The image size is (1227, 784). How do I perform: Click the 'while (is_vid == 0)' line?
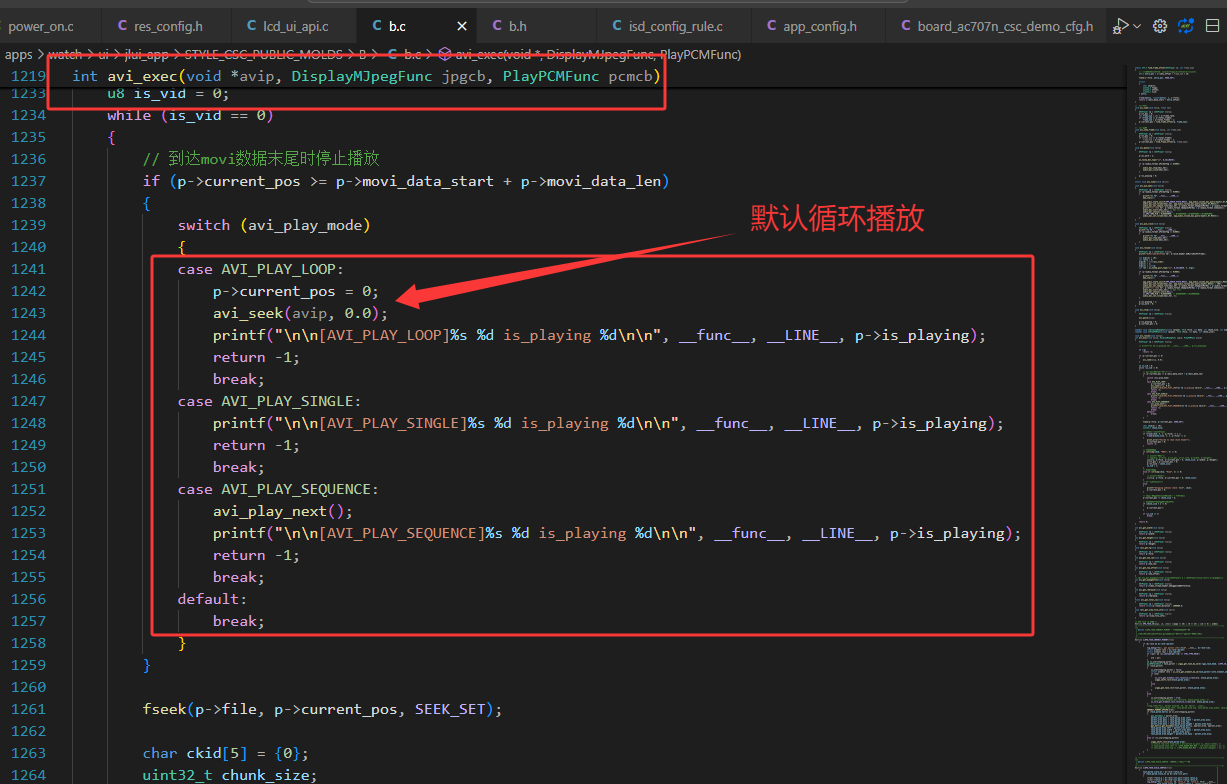(190, 115)
